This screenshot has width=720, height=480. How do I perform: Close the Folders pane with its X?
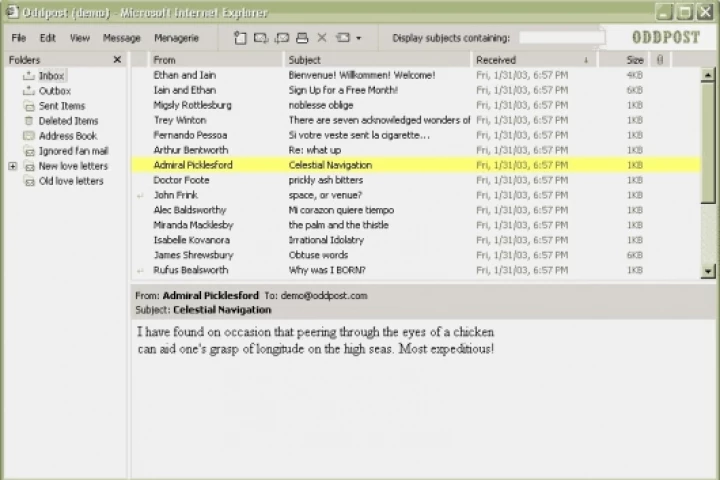117,59
